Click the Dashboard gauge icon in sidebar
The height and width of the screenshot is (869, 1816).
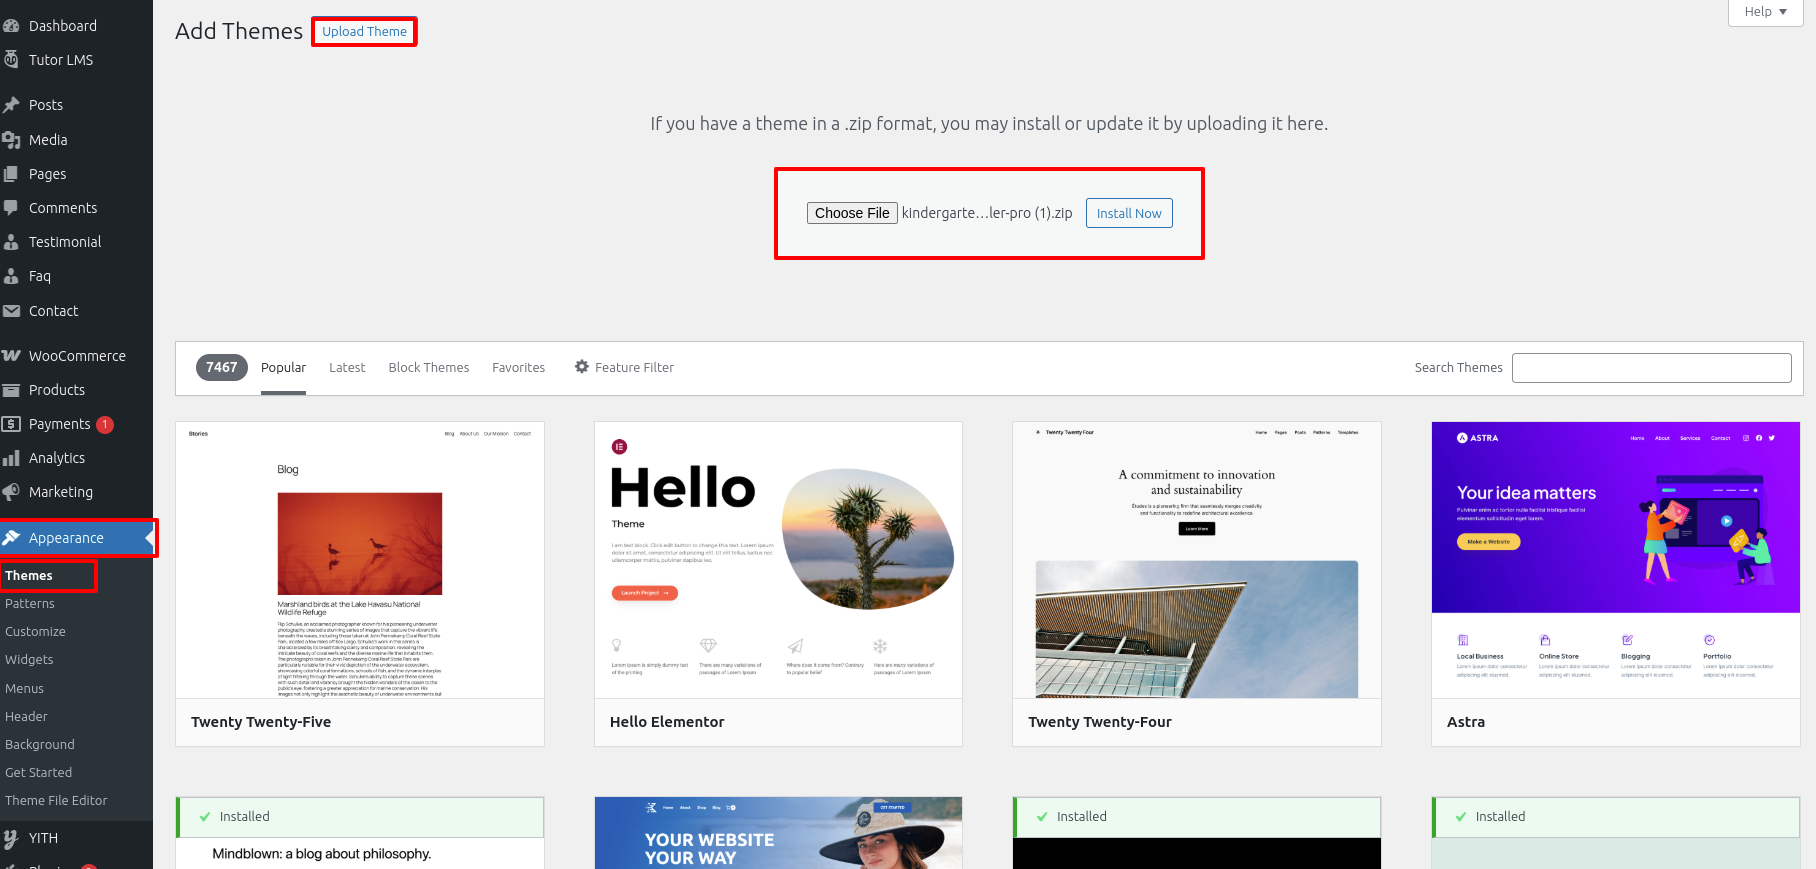coord(12,26)
